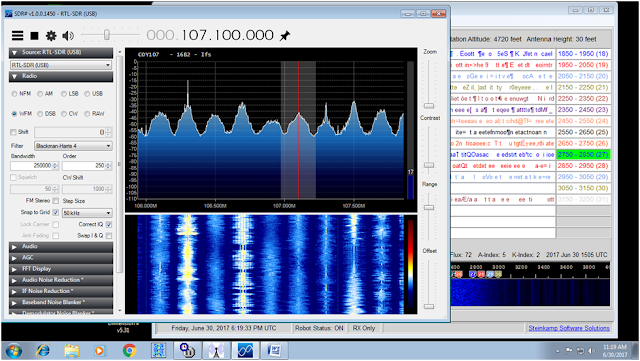
Task: Expand the AGC panel
Action: pos(61,258)
